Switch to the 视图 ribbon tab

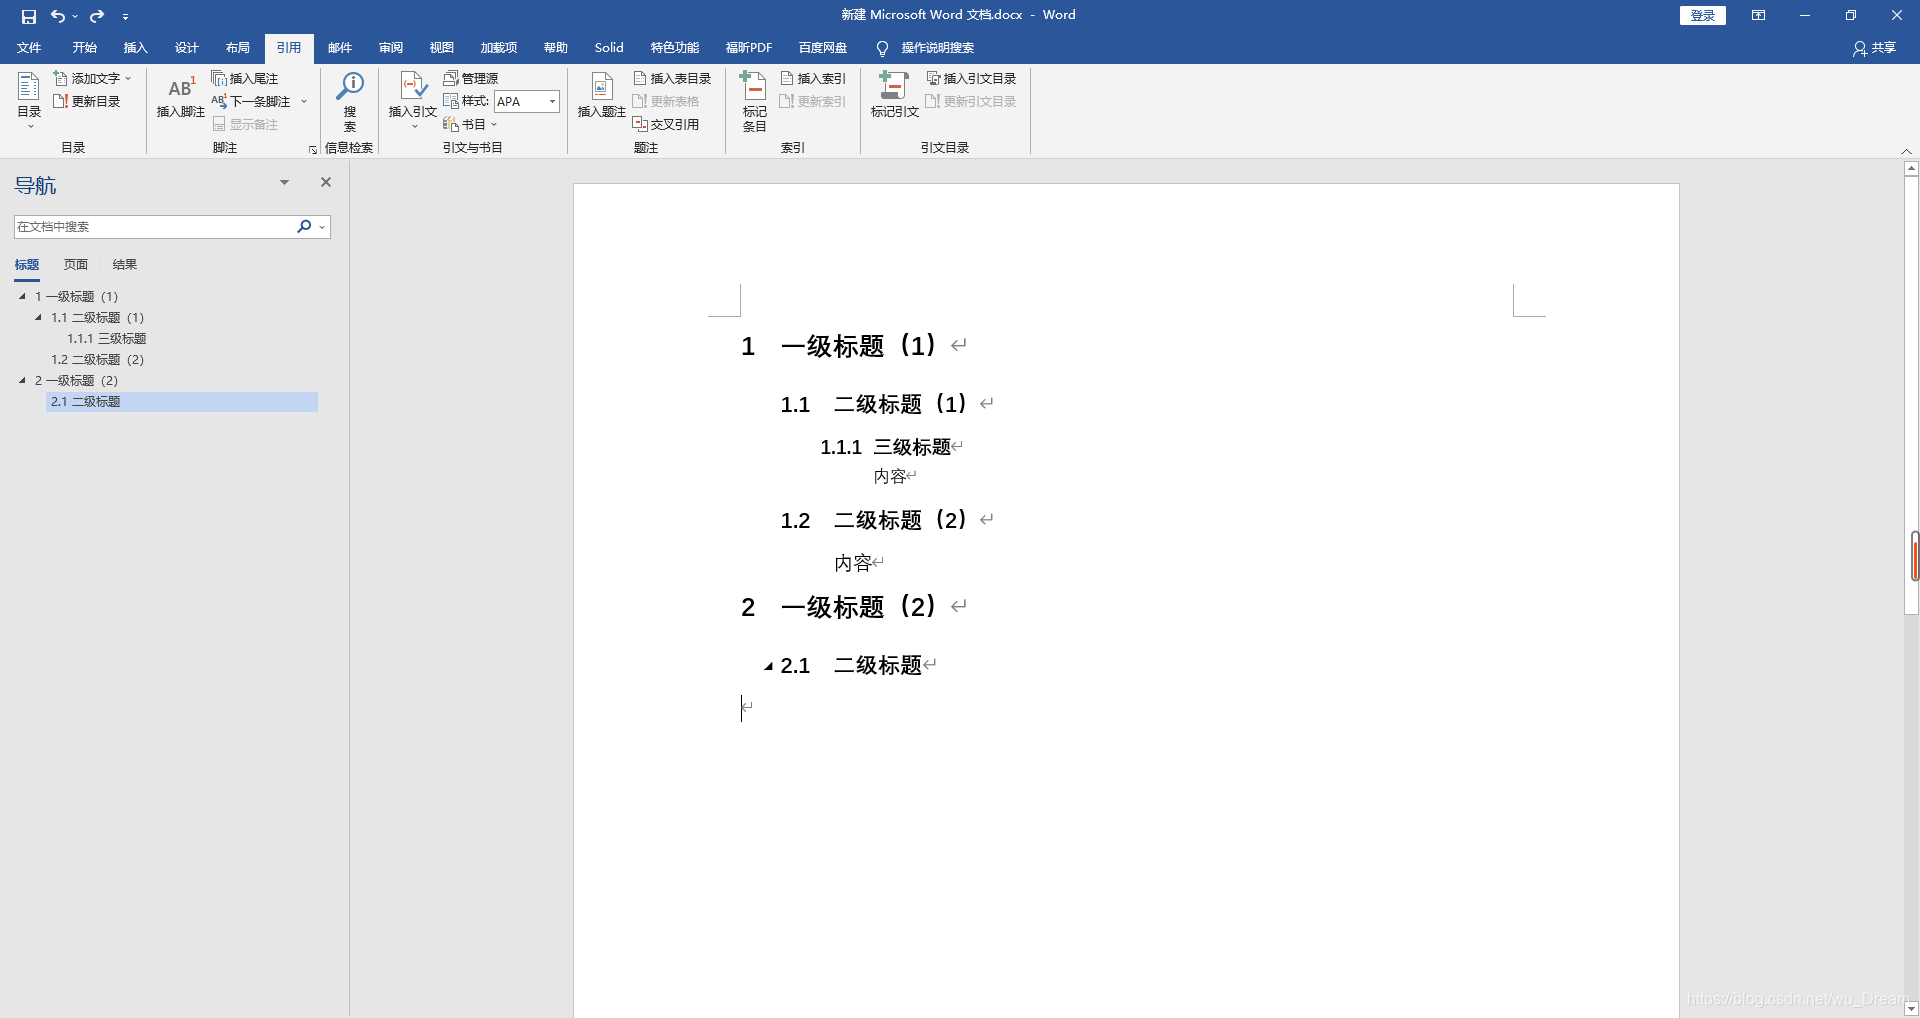point(441,48)
